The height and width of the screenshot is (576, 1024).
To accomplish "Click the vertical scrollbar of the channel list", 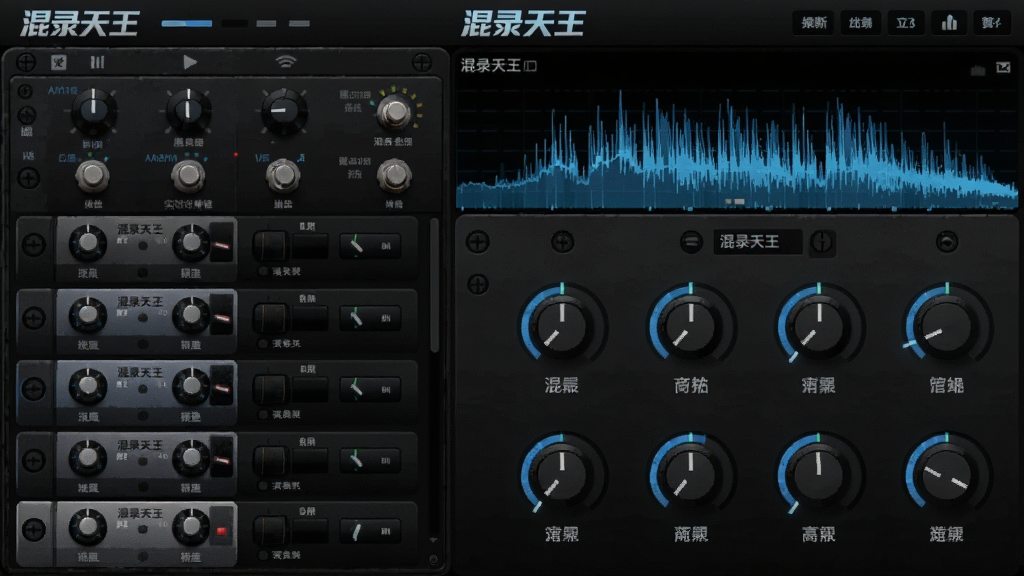I will [x=433, y=286].
